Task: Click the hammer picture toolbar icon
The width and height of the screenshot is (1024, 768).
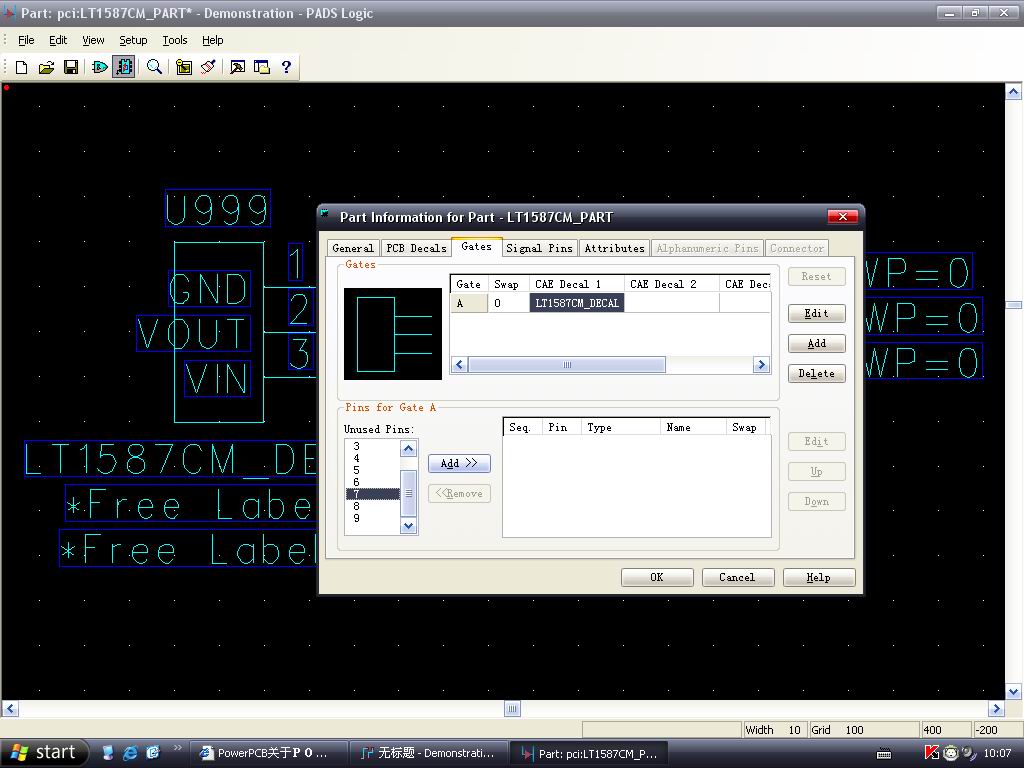Action: click(x=237, y=67)
